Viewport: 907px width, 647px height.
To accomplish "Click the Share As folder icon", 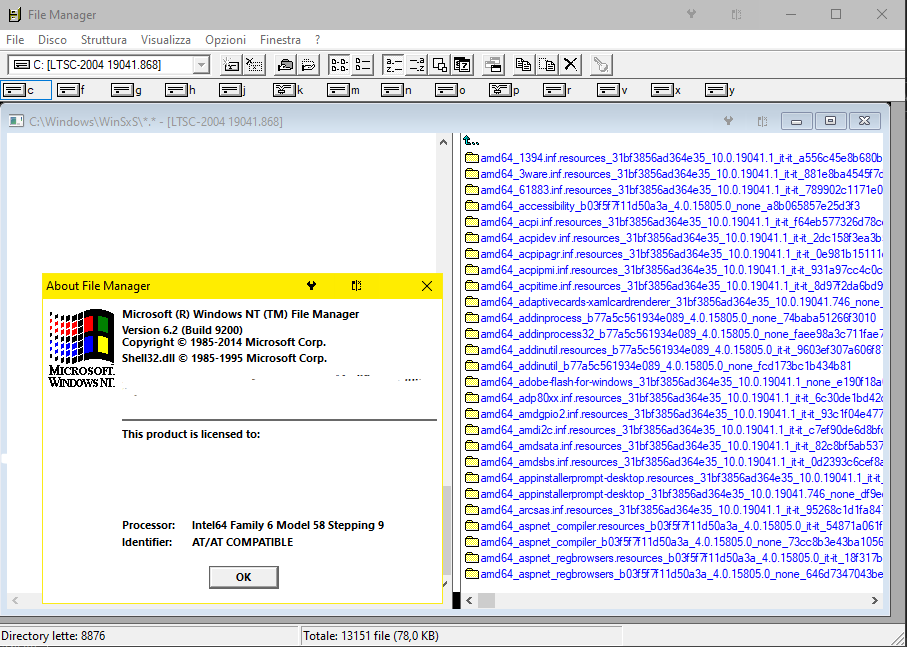I will click(285, 65).
